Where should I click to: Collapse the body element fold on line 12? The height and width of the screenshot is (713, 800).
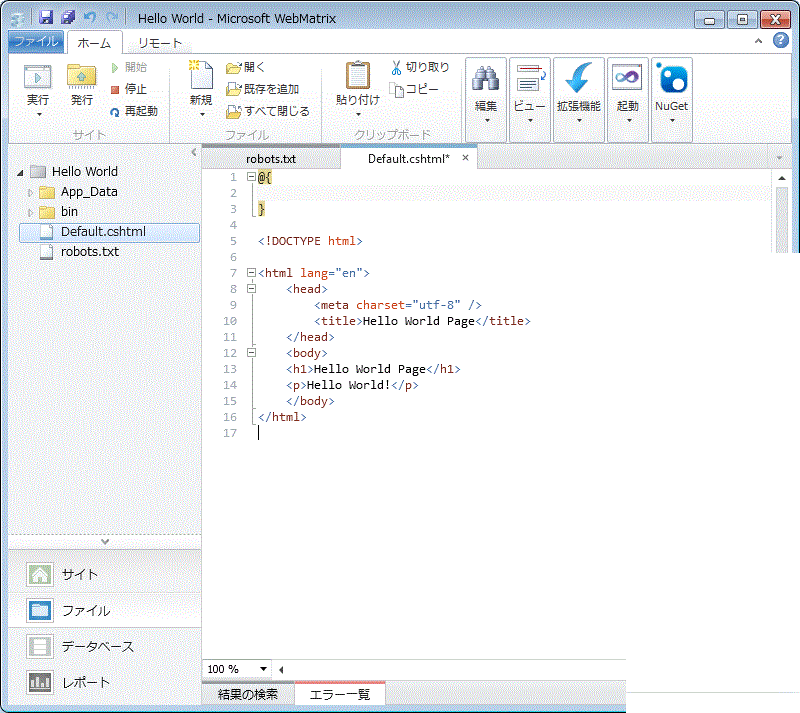point(251,352)
